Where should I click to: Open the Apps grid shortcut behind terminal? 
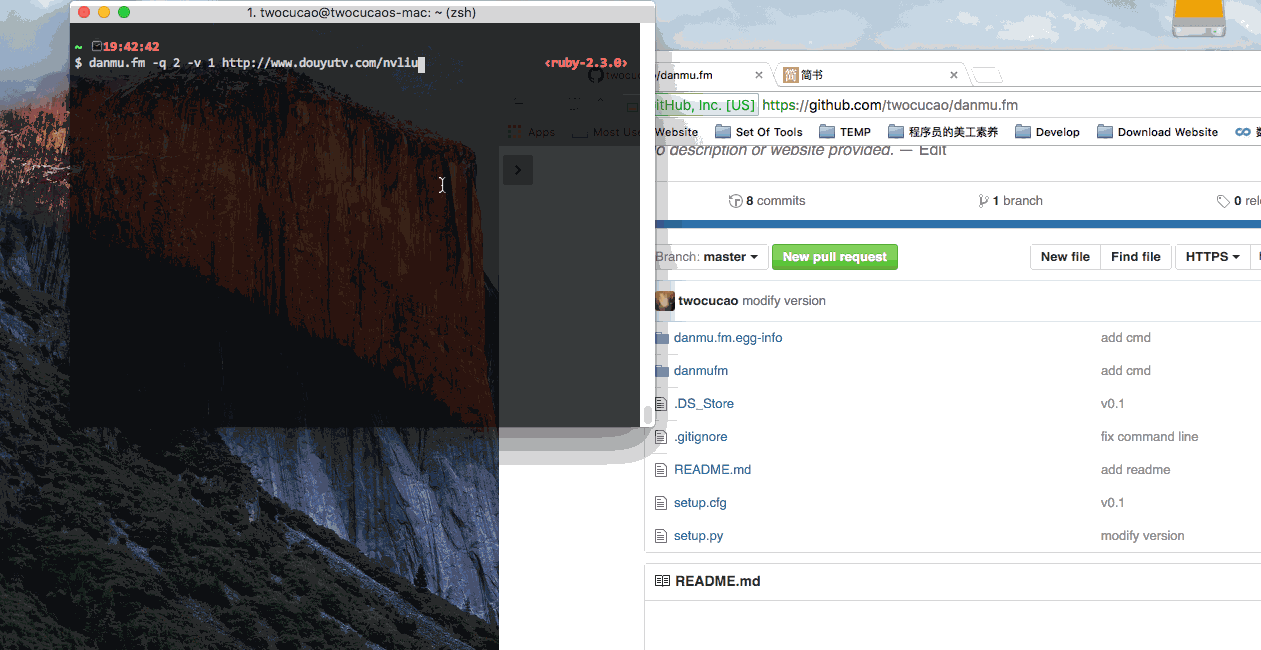pos(531,132)
